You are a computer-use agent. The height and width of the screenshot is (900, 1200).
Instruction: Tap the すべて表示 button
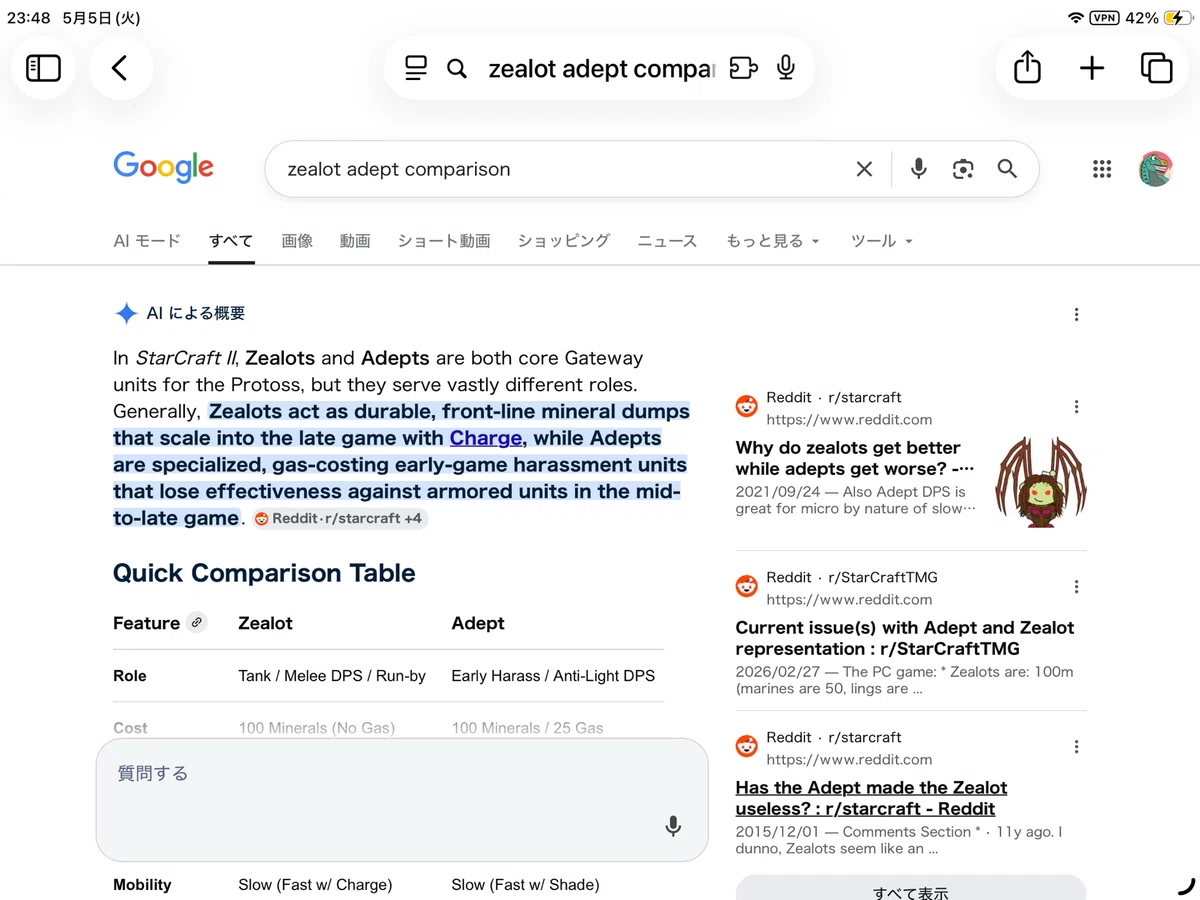tap(910, 890)
